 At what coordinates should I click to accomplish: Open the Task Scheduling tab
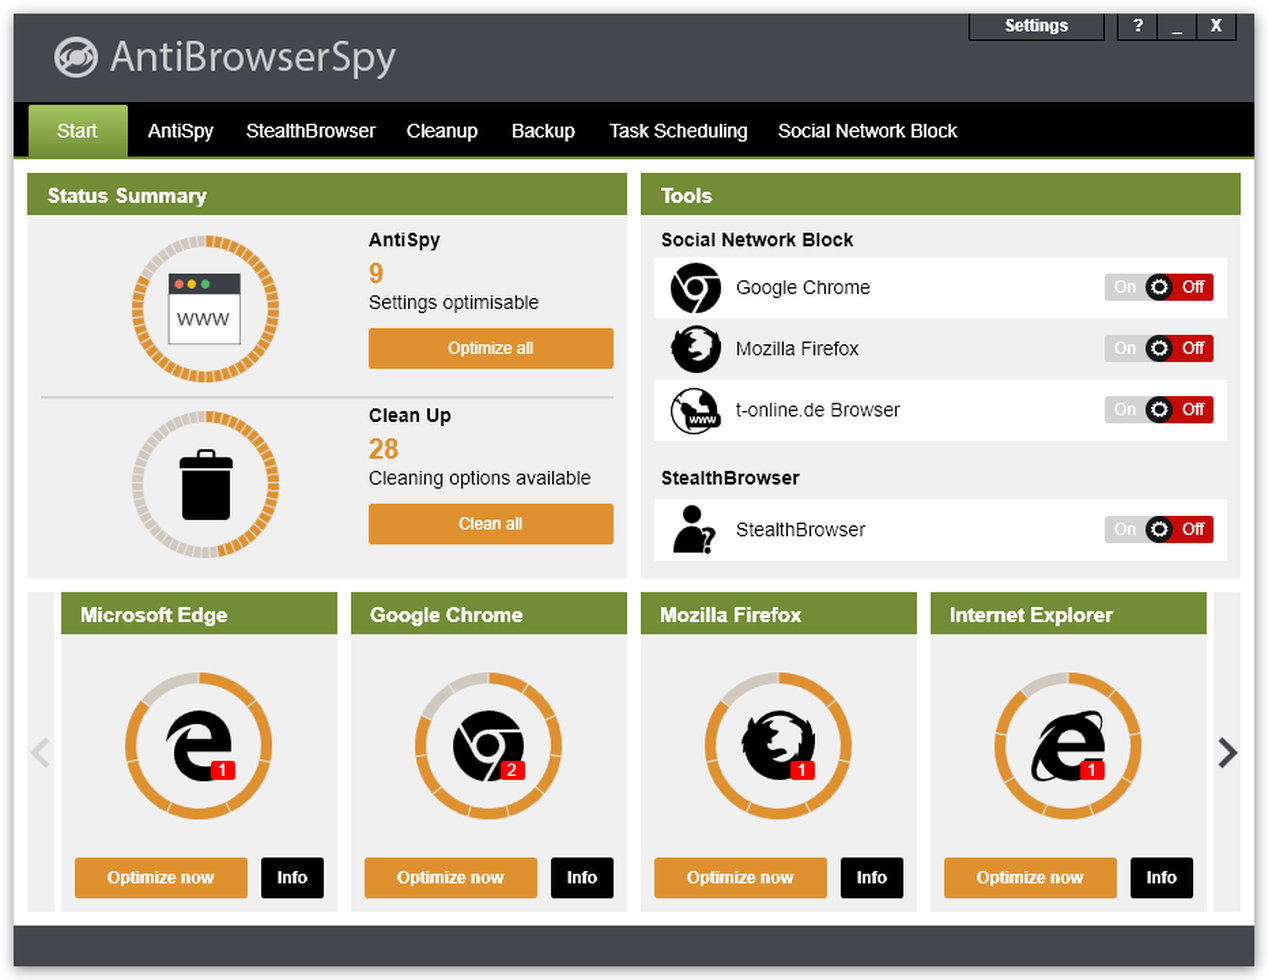(x=678, y=131)
